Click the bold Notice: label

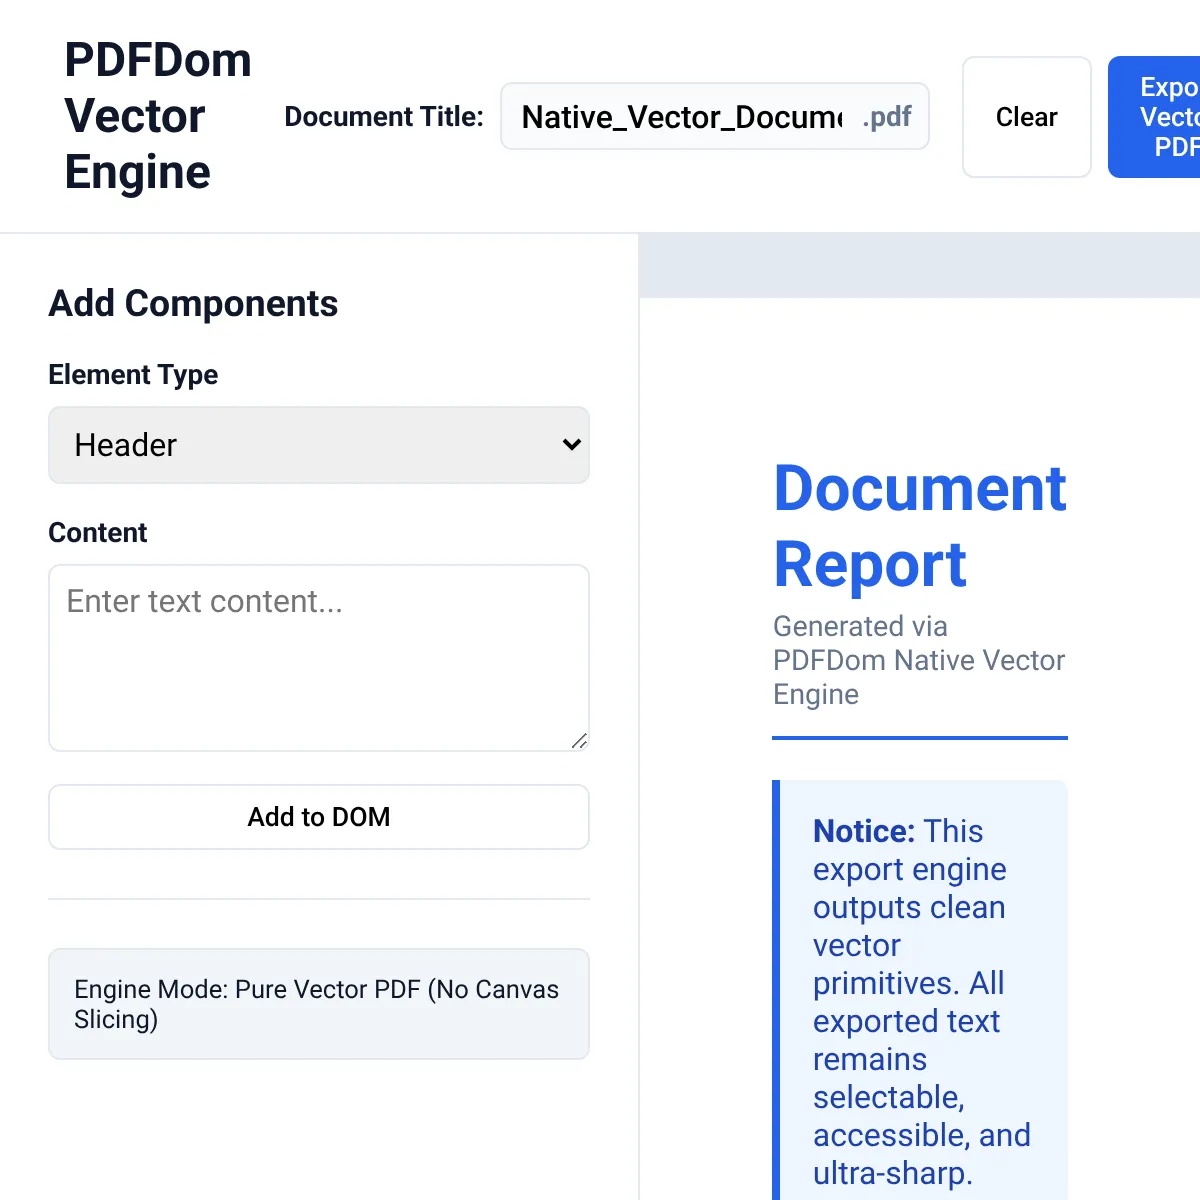coord(864,831)
